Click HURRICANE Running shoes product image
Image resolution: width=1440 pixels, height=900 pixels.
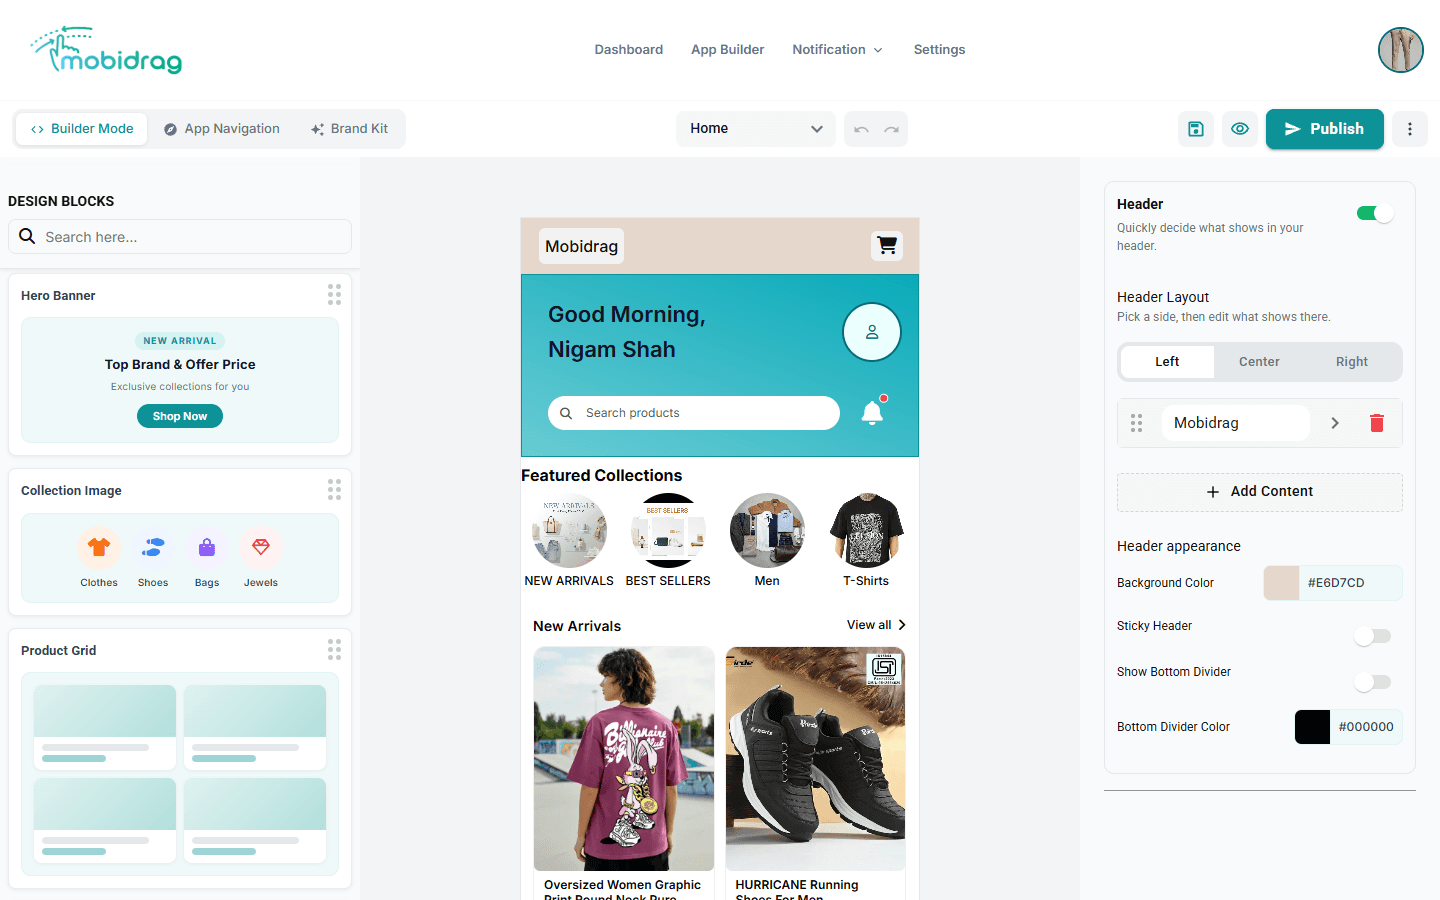click(815, 759)
